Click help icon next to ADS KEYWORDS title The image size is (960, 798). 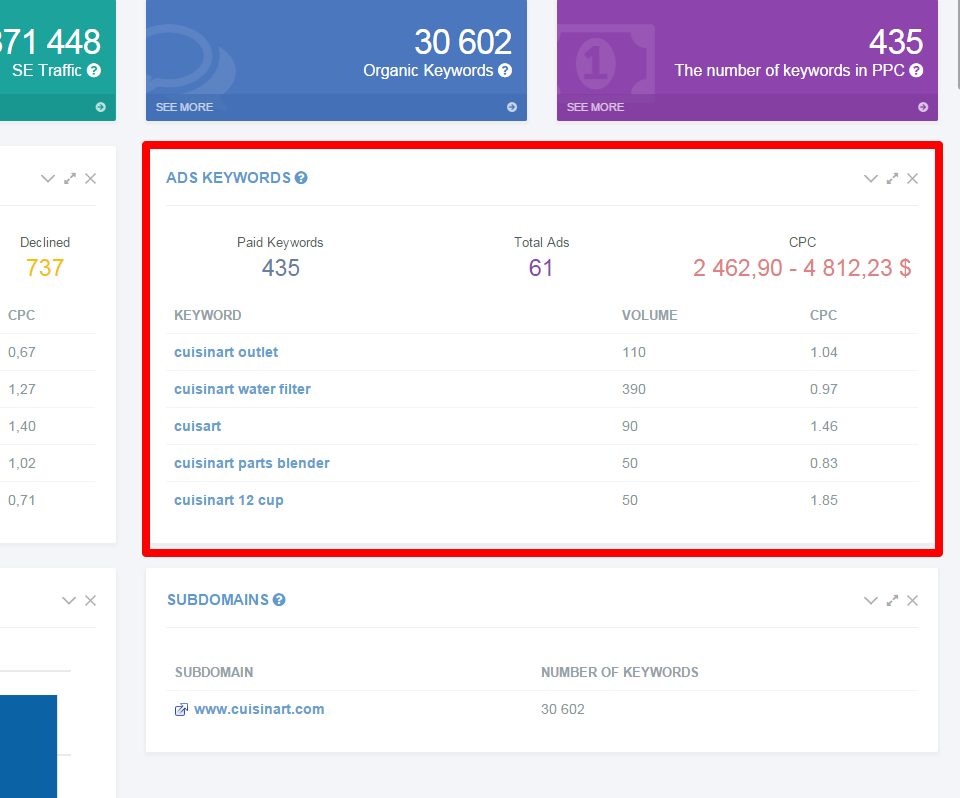pos(301,178)
